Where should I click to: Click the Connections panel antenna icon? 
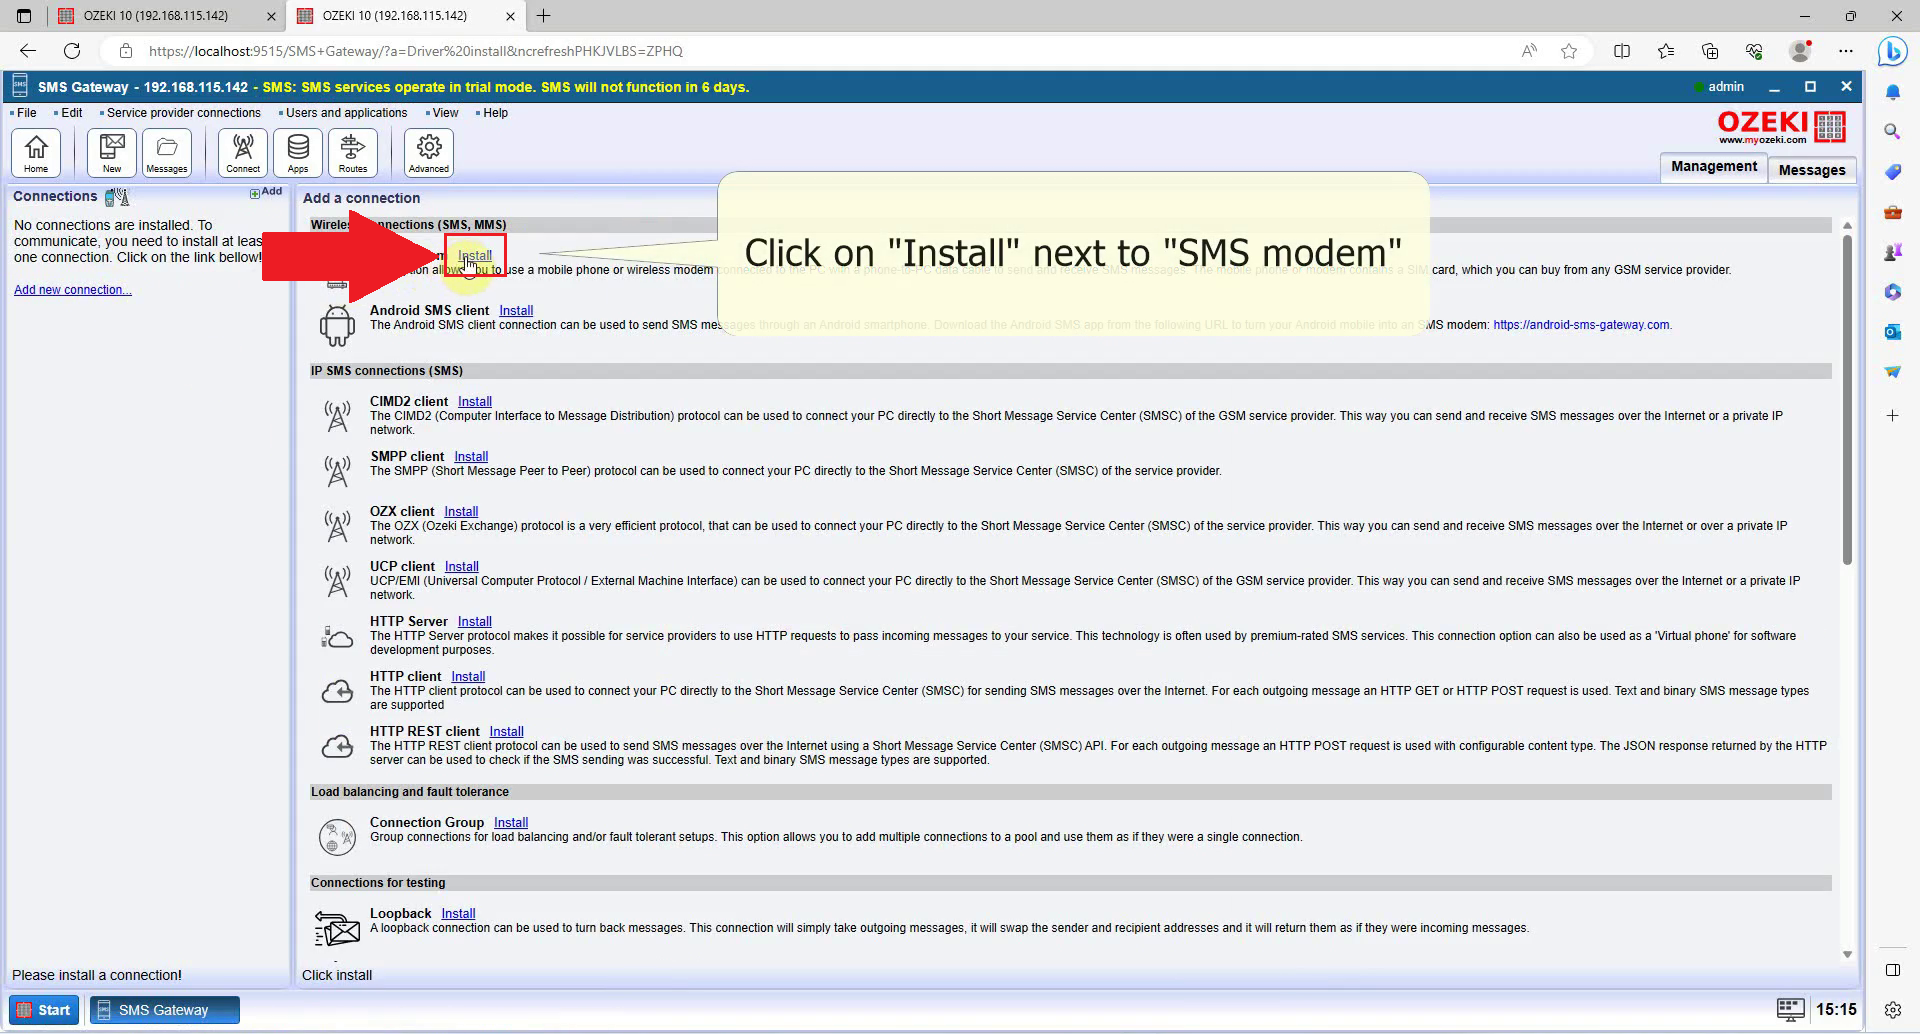coord(117,197)
